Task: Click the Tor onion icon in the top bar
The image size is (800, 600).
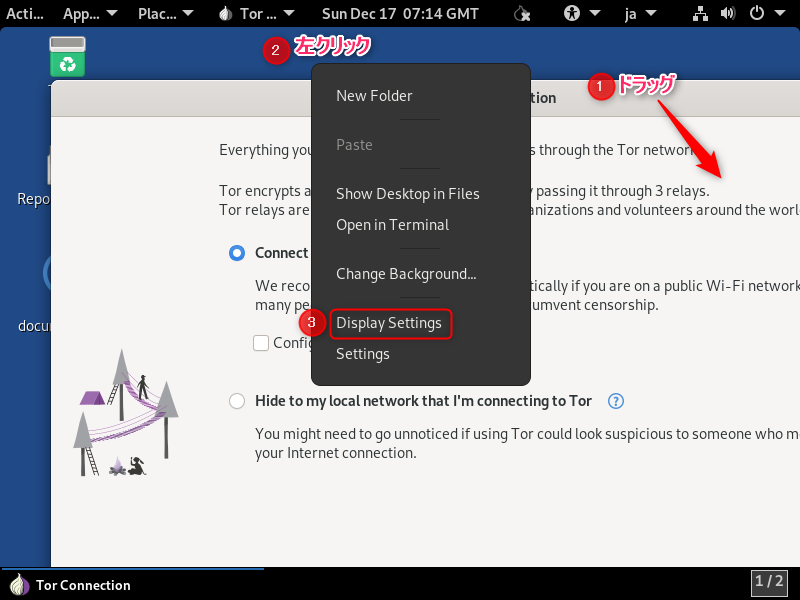Action: click(x=226, y=13)
